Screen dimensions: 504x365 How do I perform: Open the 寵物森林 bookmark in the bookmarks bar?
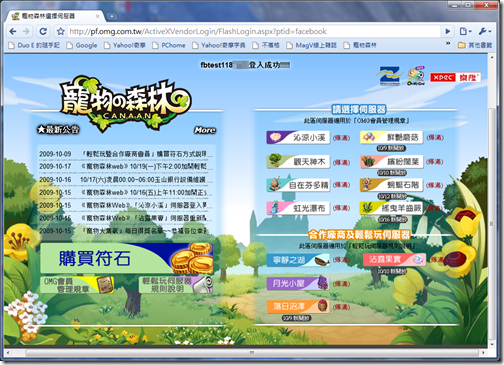(360, 45)
